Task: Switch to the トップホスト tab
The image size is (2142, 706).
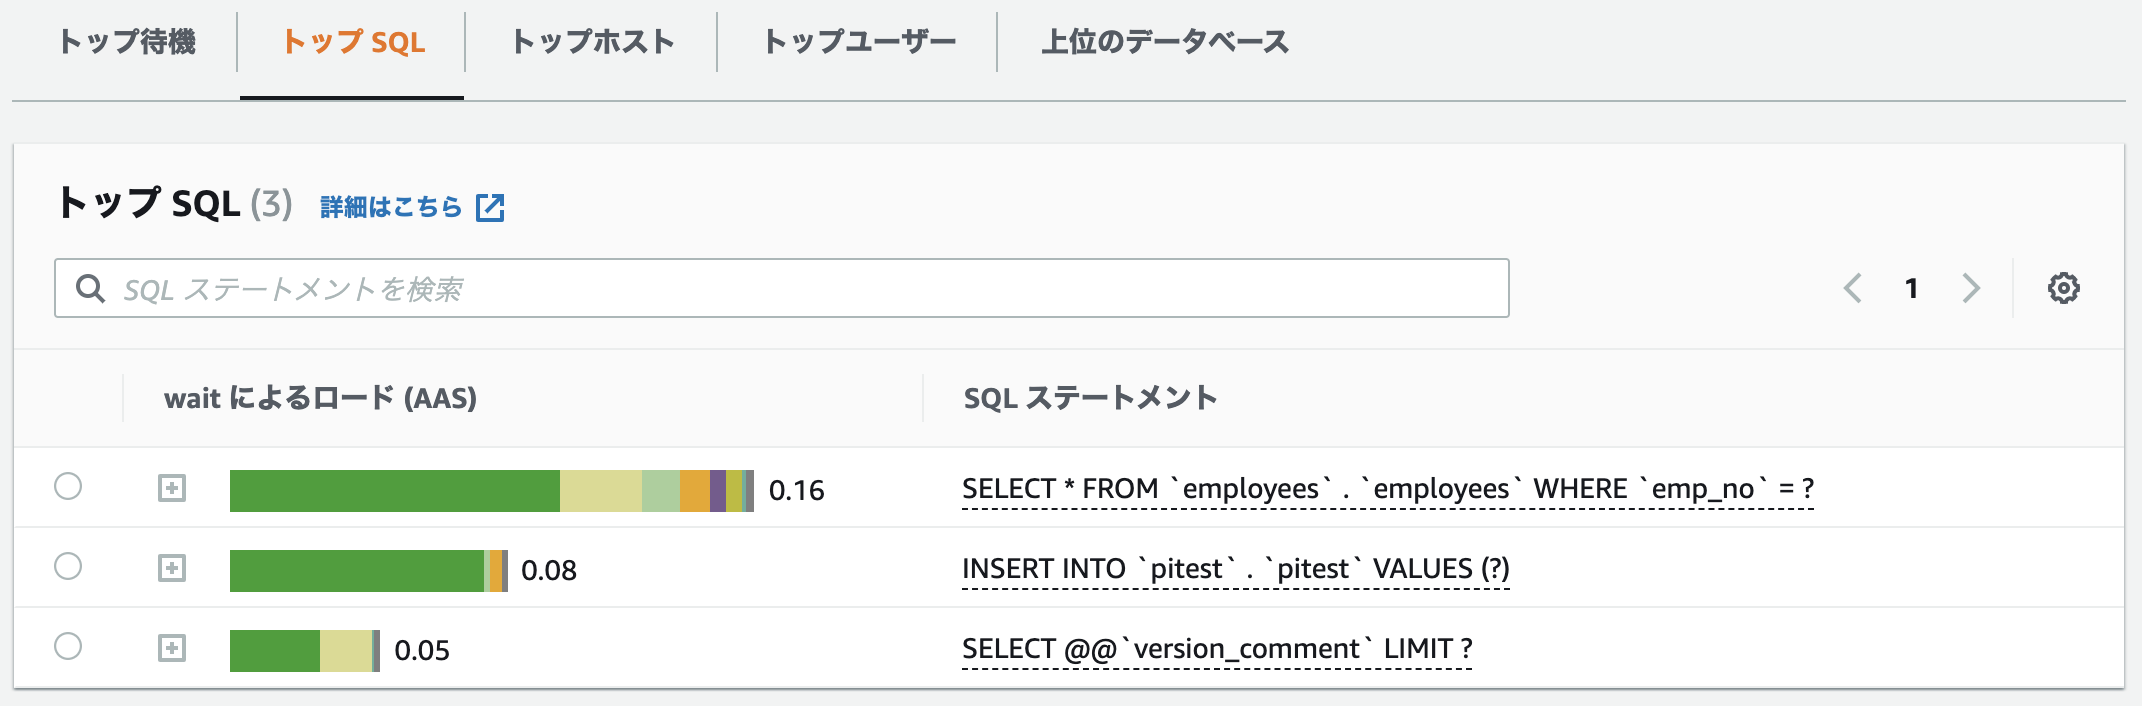Action: click(x=592, y=42)
